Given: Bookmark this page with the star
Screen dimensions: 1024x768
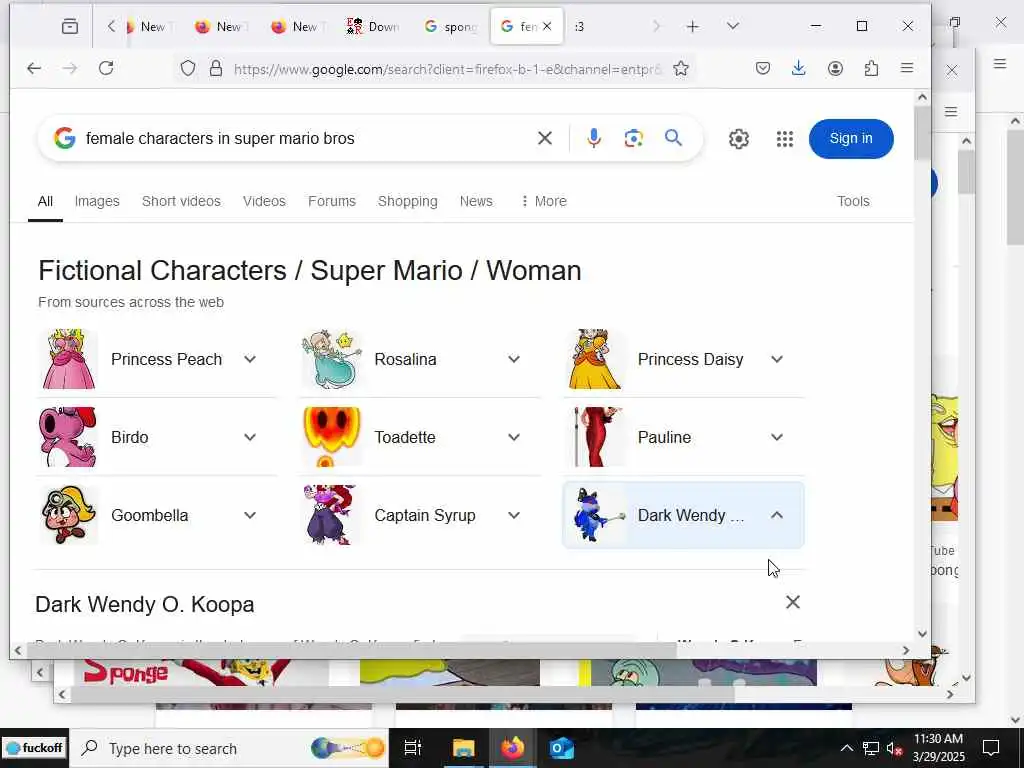Looking at the screenshot, I should [x=680, y=69].
